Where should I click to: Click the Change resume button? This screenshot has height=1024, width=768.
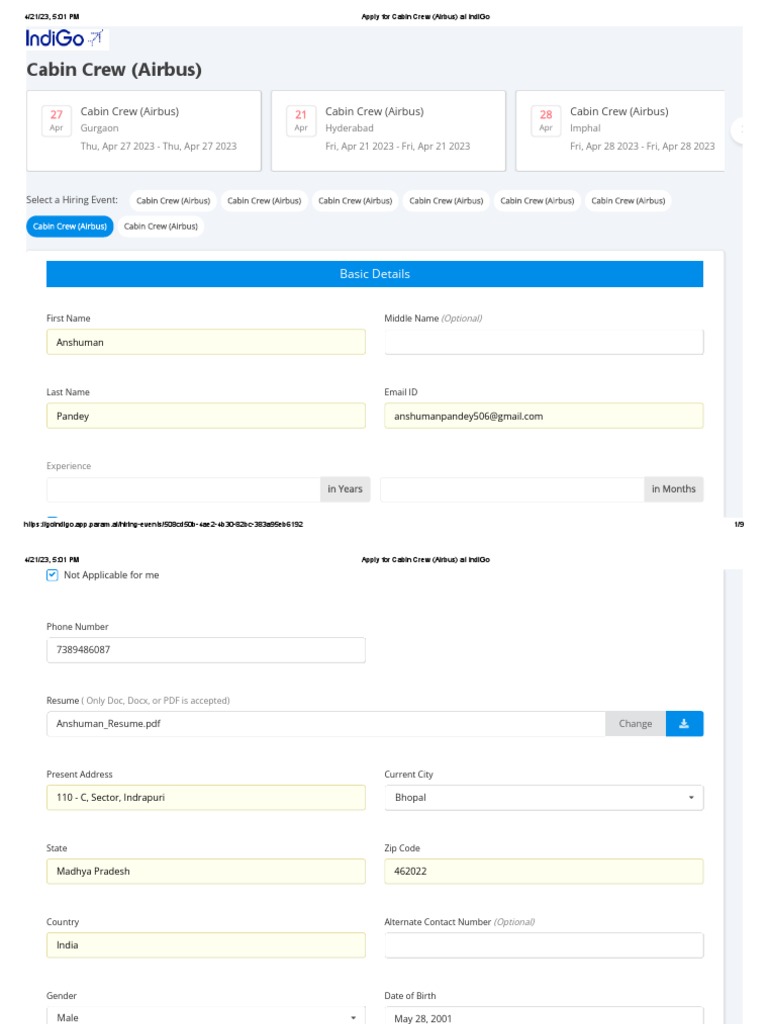(x=635, y=724)
